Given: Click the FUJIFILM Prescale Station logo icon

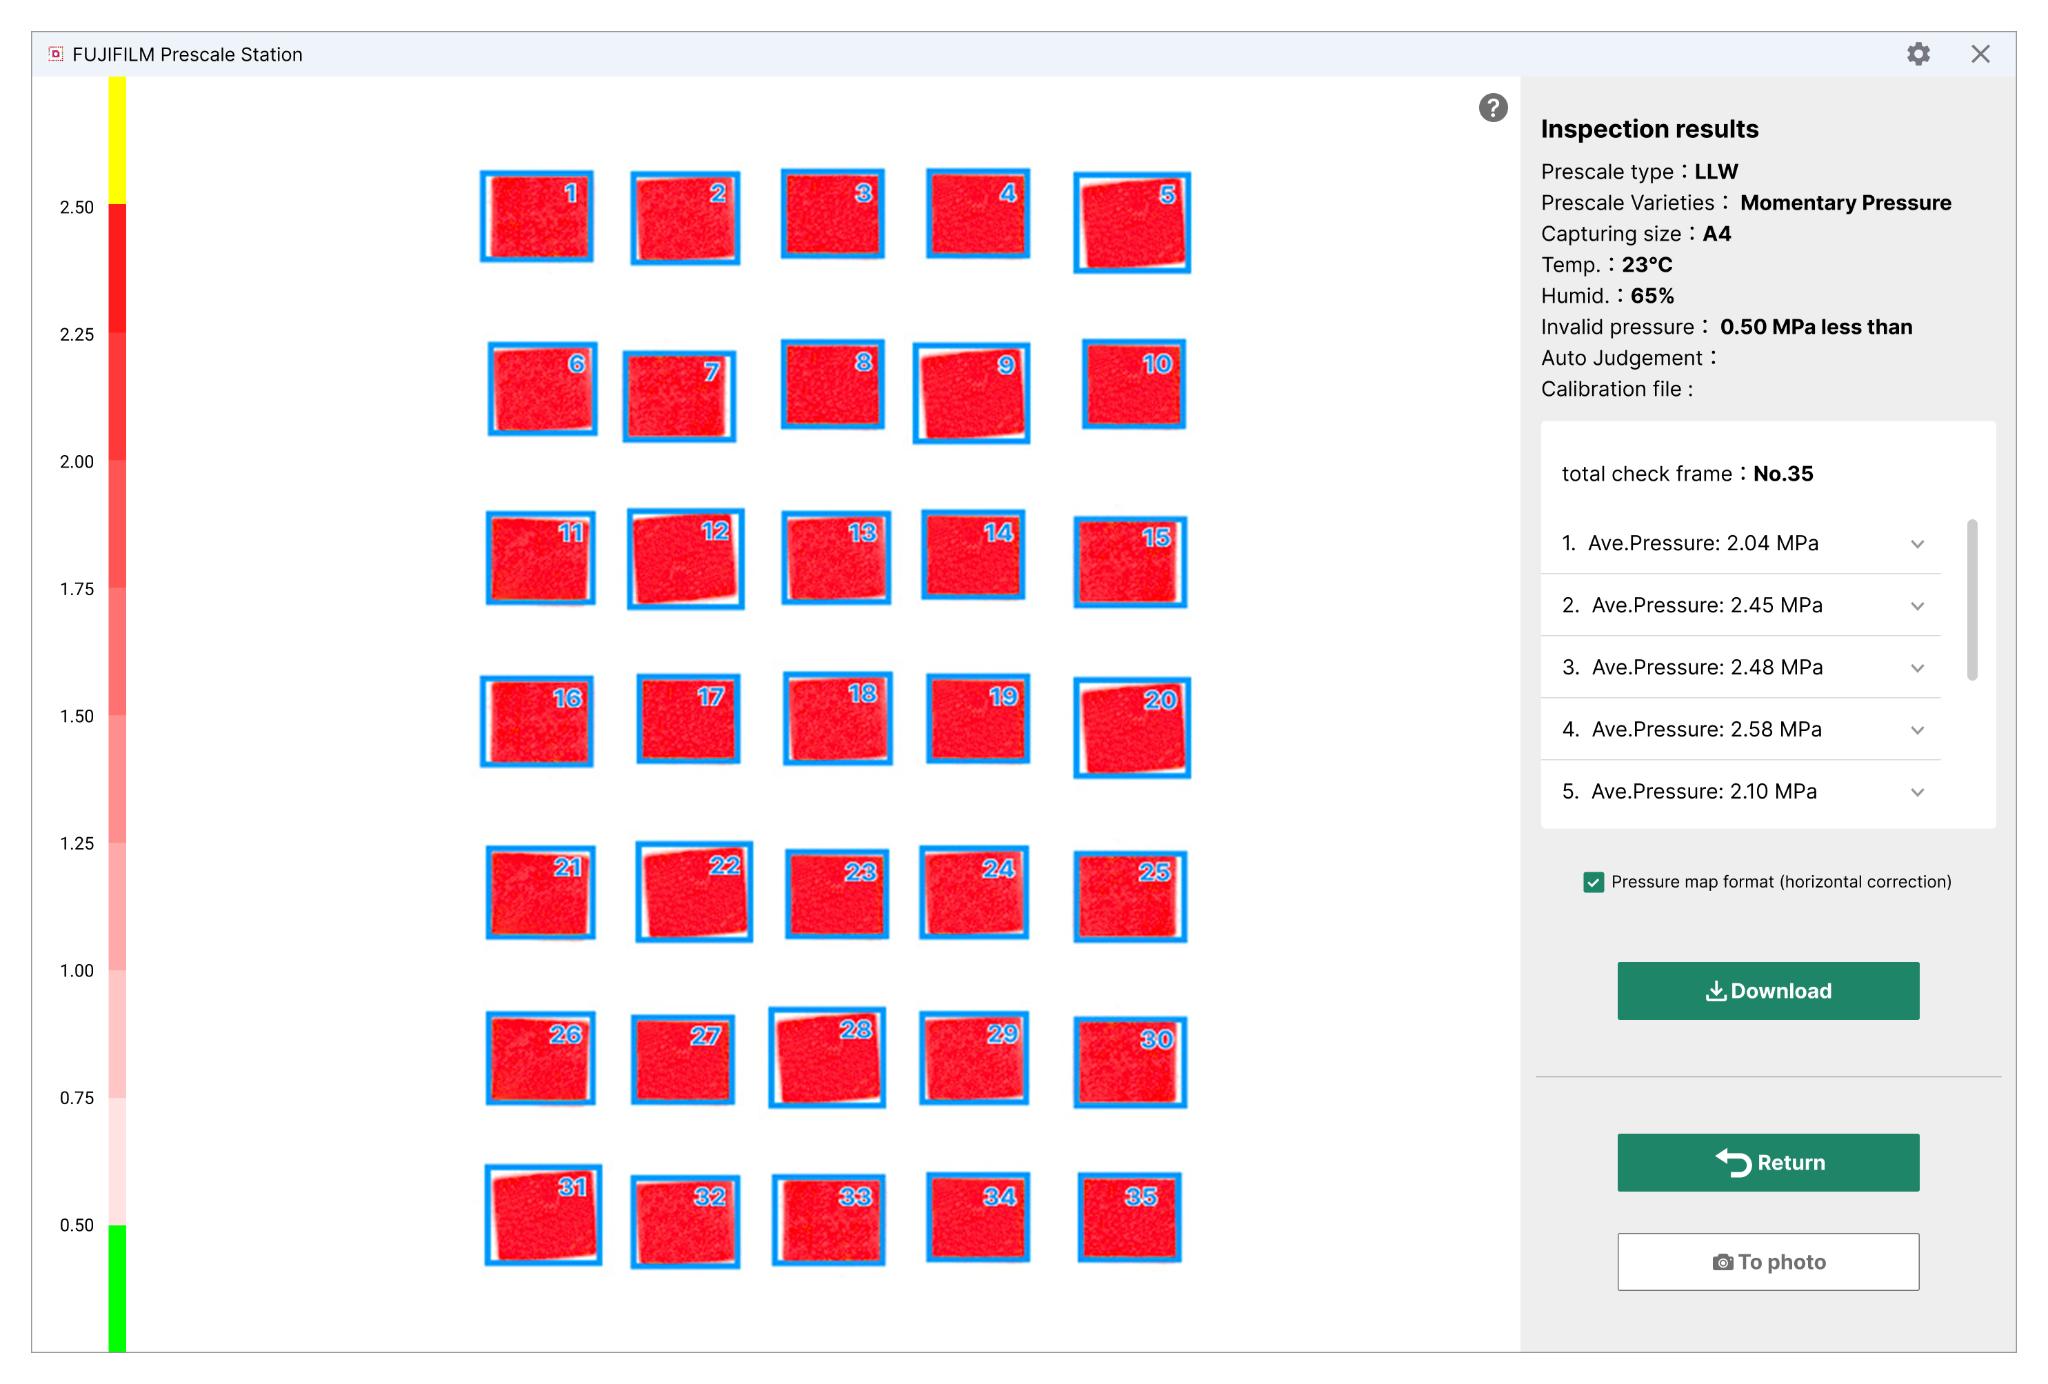Looking at the screenshot, I should click(56, 54).
